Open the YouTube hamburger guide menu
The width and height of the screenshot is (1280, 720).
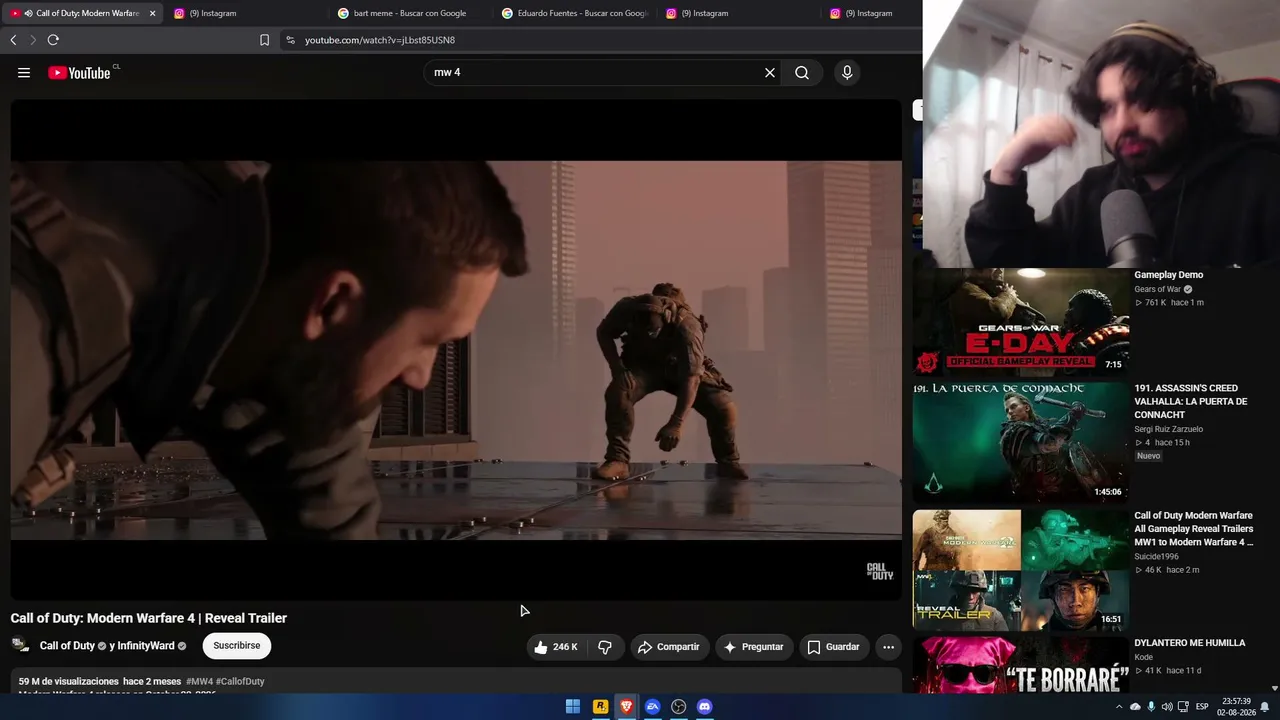24,73
